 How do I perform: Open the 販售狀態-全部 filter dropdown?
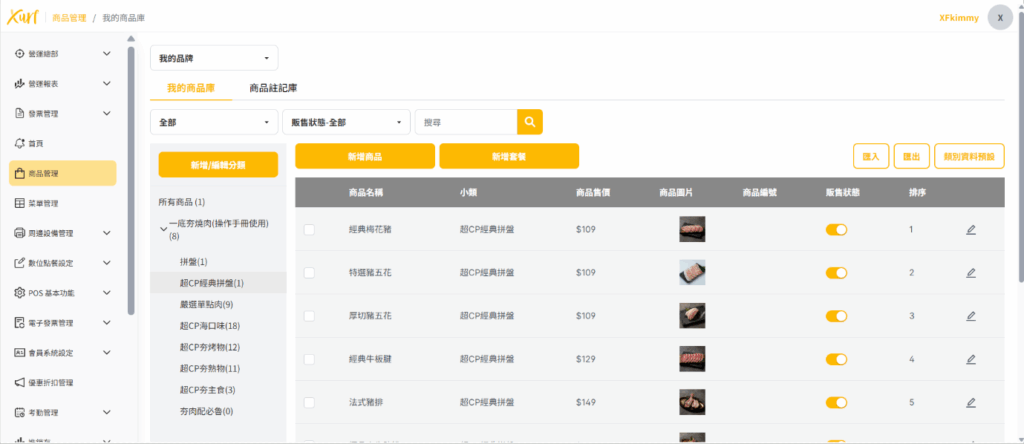pos(346,122)
